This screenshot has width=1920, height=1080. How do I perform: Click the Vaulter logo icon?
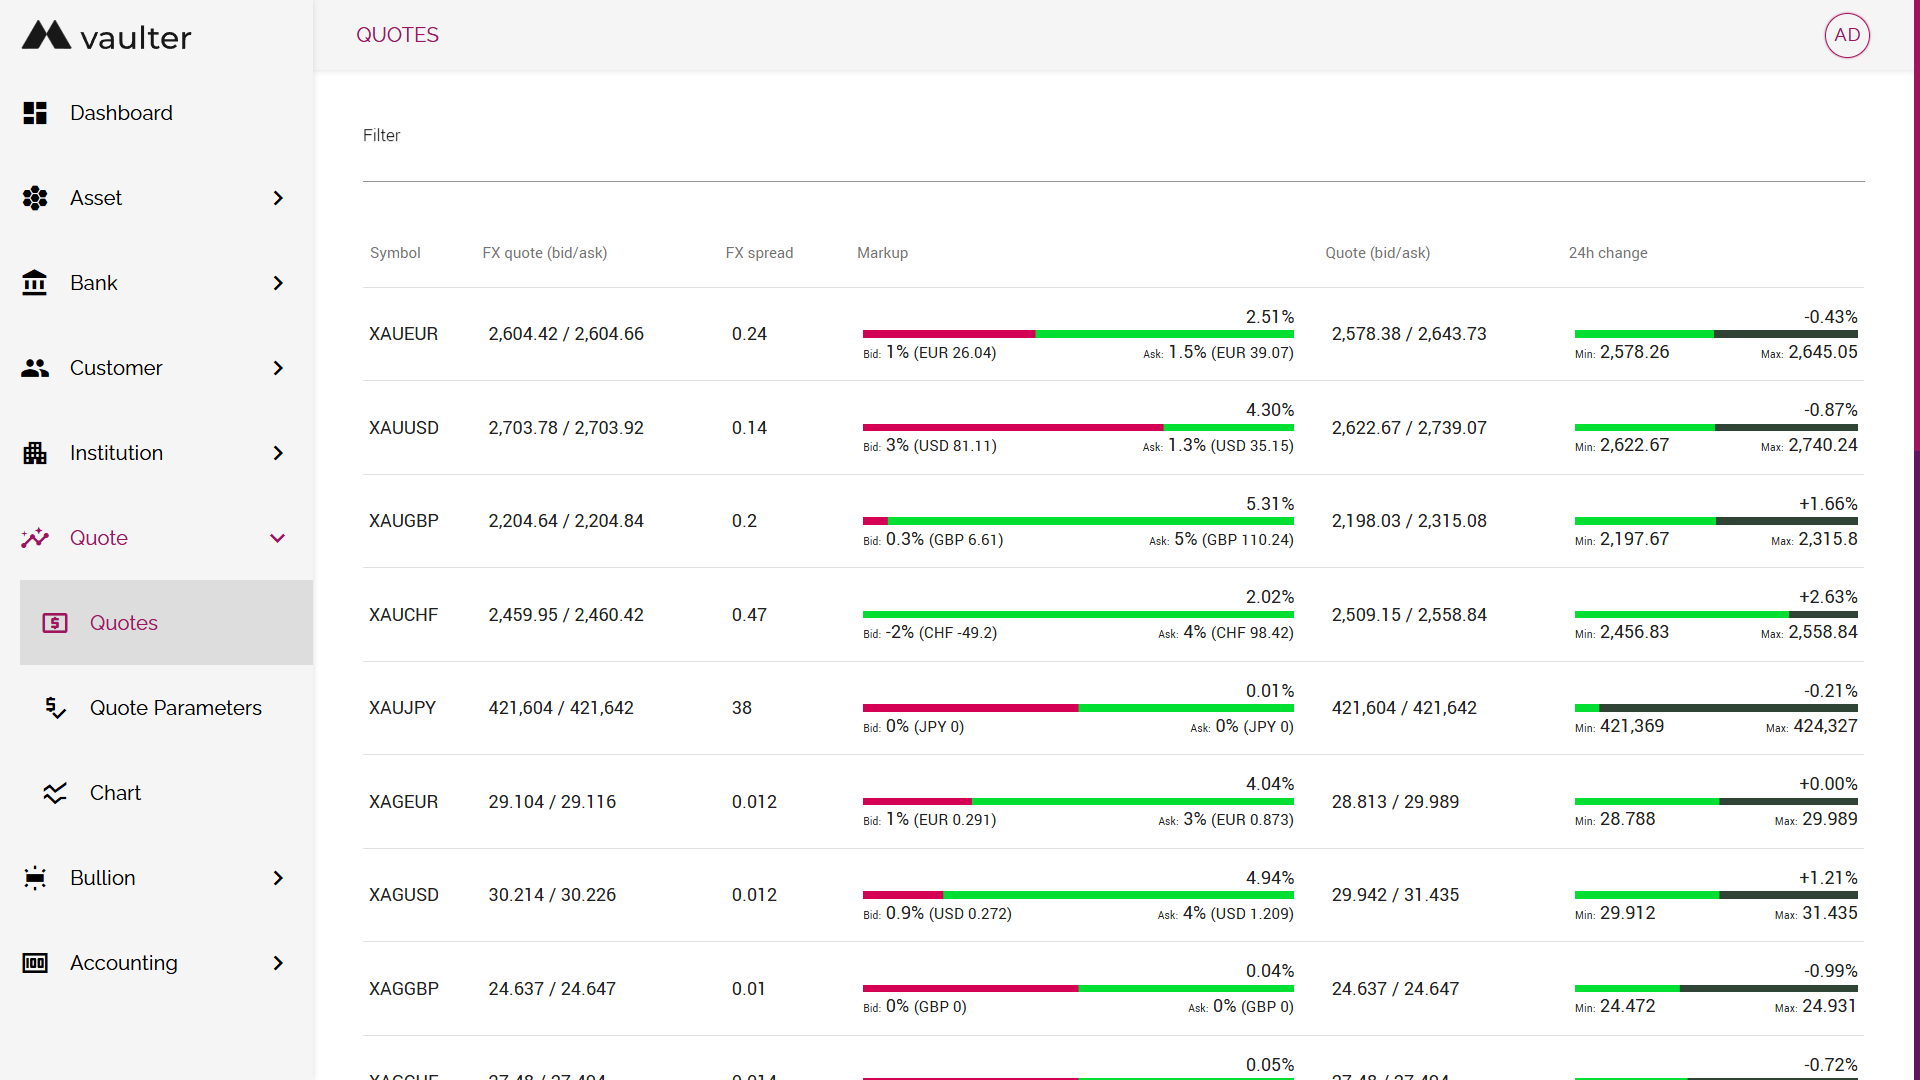[47, 35]
